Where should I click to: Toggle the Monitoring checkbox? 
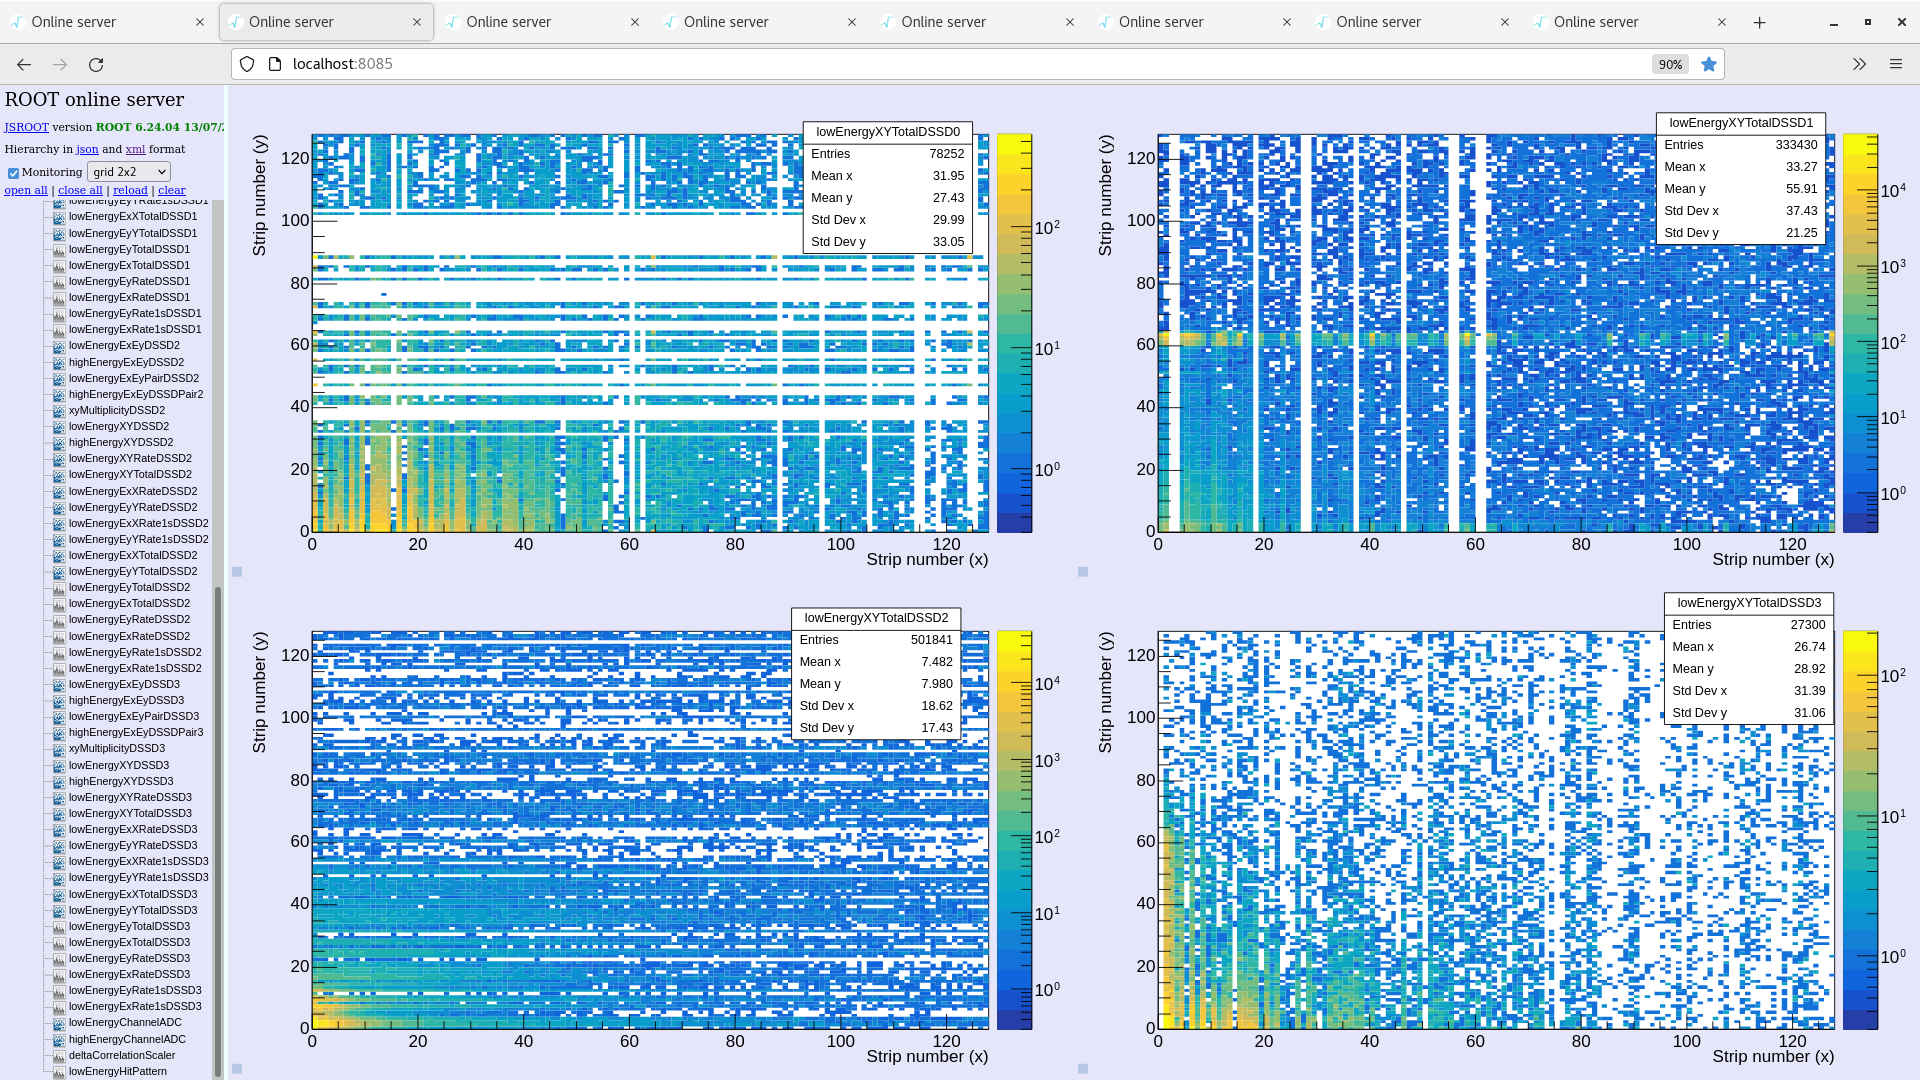coord(13,173)
